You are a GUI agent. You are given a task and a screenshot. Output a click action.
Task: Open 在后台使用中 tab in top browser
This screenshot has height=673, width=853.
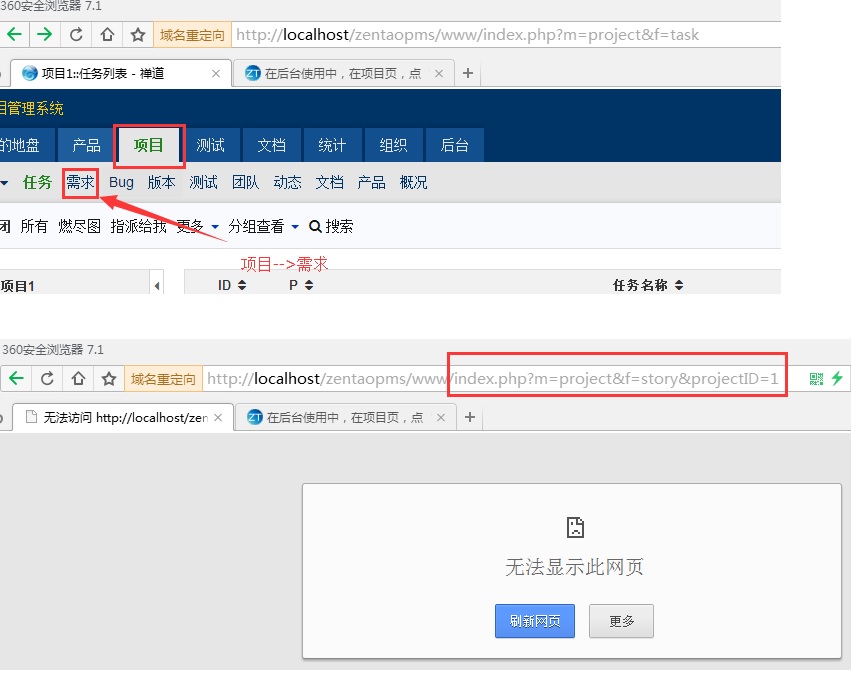click(342, 73)
